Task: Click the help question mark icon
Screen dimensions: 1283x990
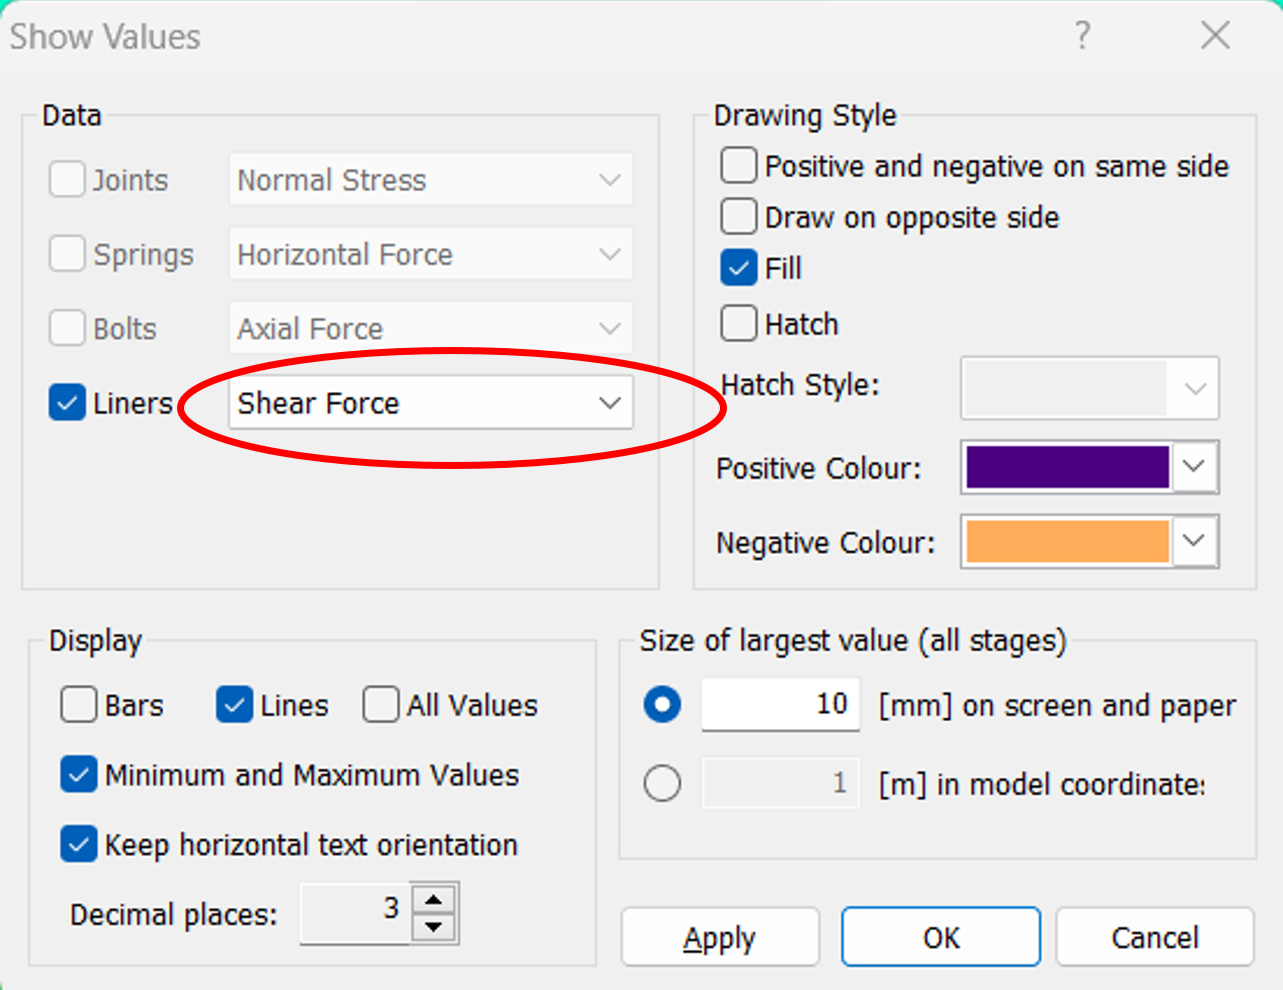Action: pyautogui.click(x=1082, y=36)
